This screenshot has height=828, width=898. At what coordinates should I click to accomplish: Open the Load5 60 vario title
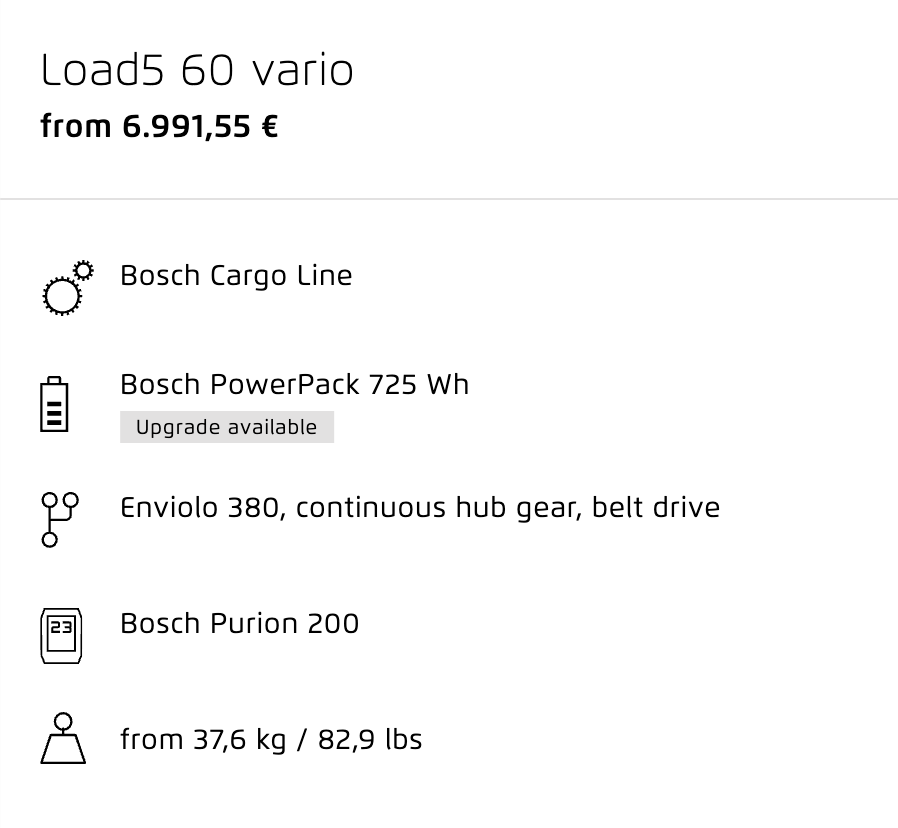(x=197, y=70)
